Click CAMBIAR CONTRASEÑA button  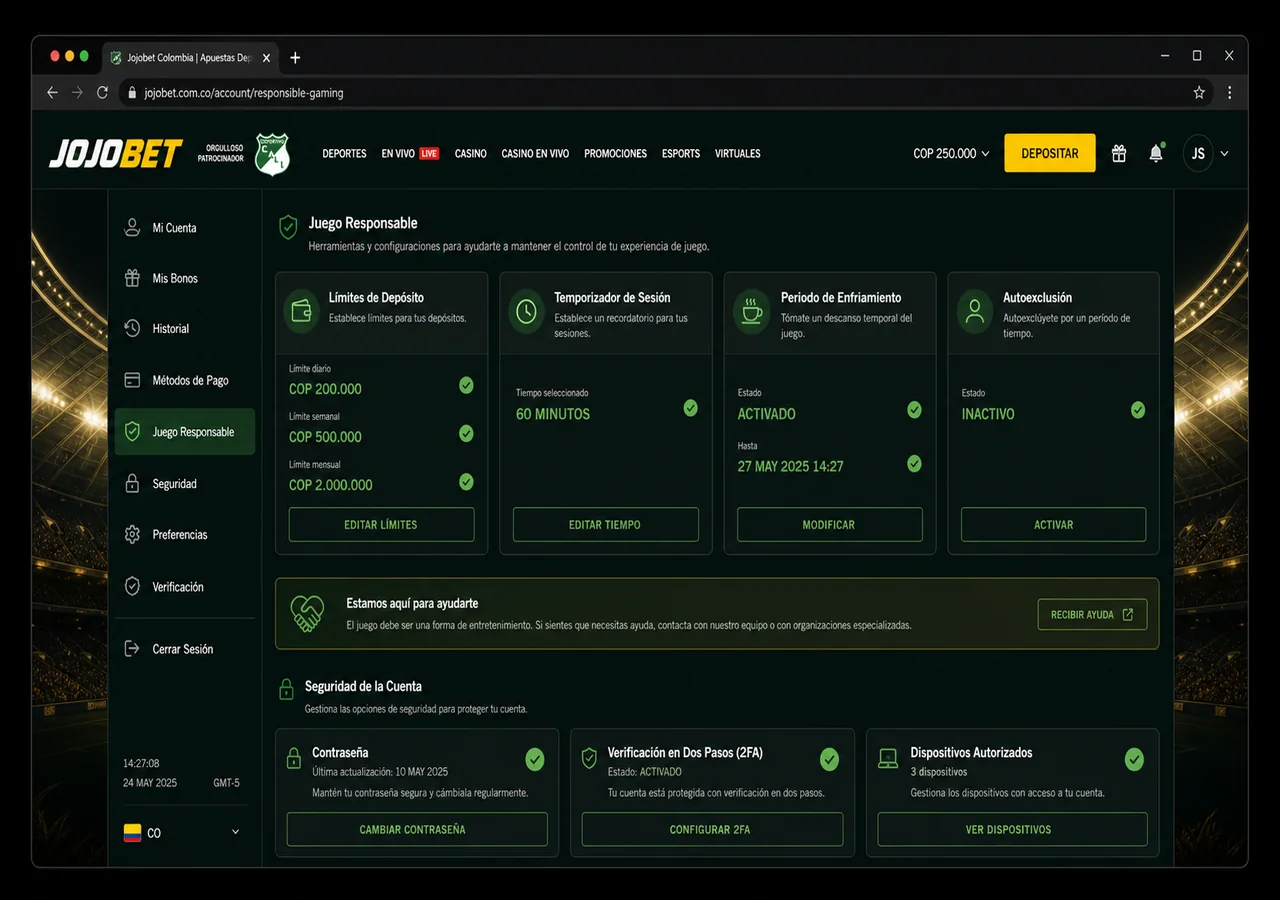(417, 829)
